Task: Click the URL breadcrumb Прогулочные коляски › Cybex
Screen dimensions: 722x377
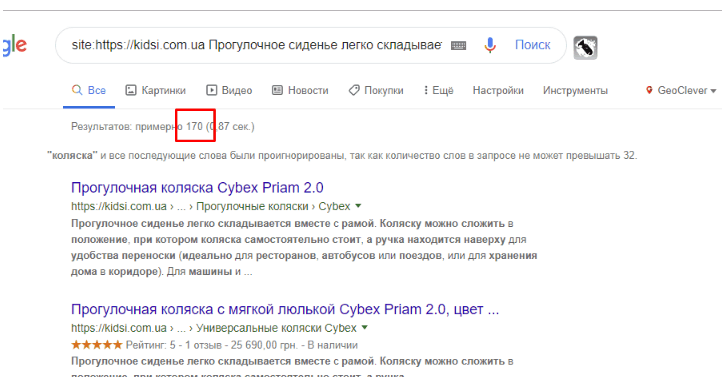Action: [x=273, y=206]
